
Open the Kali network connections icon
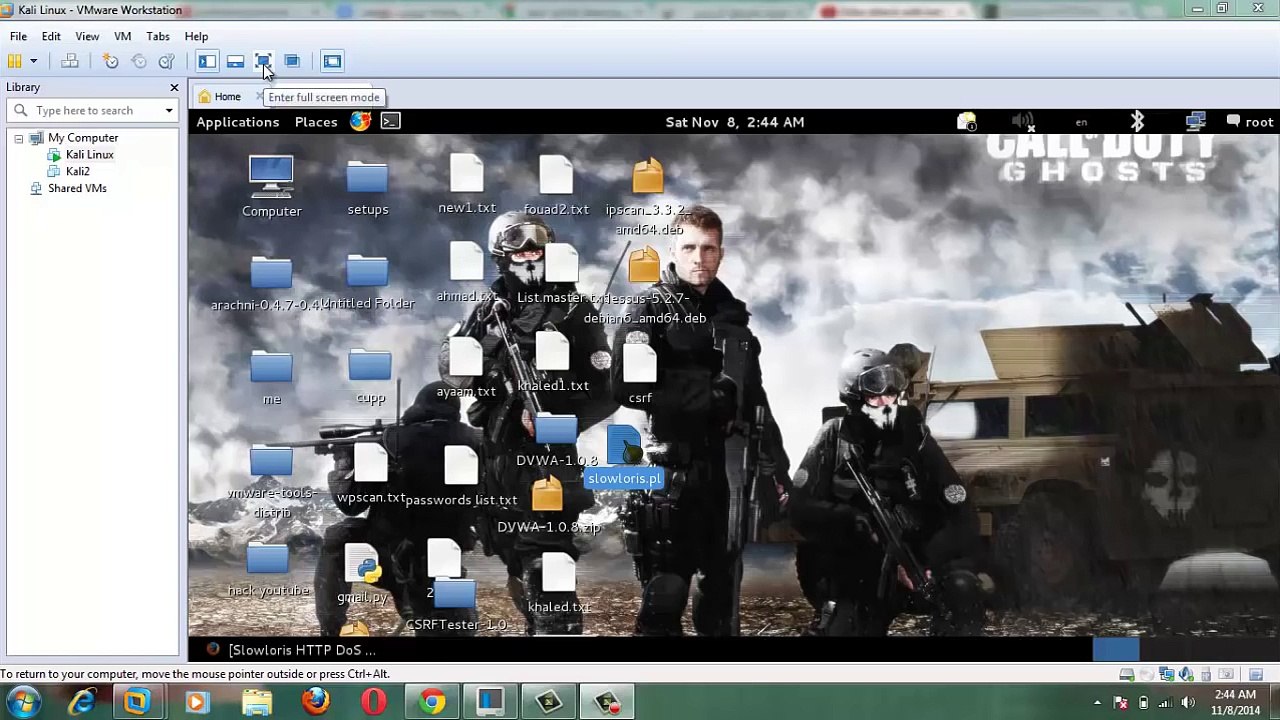point(1195,122)
